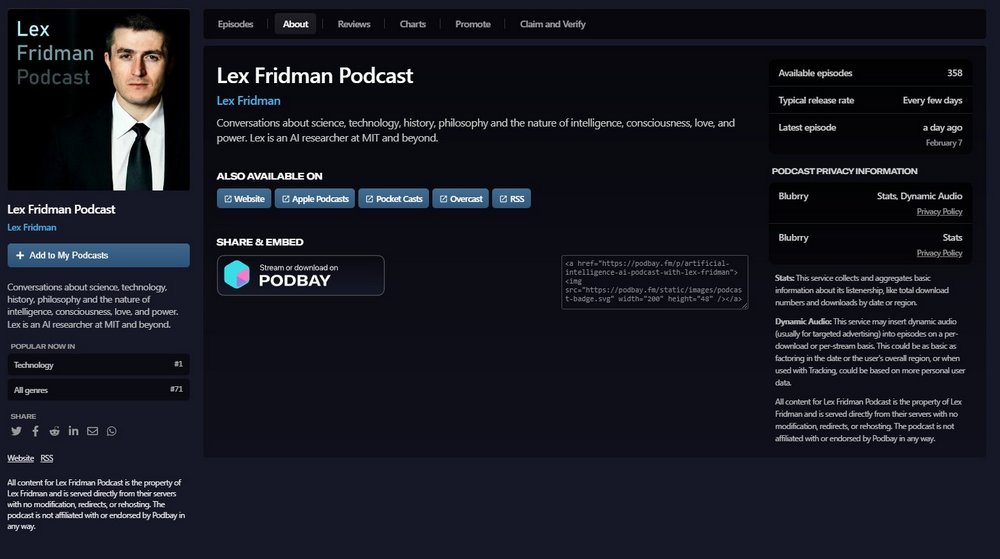Open podcast on Pocket Casts
Image resolution: width=1000 pixels, height=559 pixels.
pos(393,199)
